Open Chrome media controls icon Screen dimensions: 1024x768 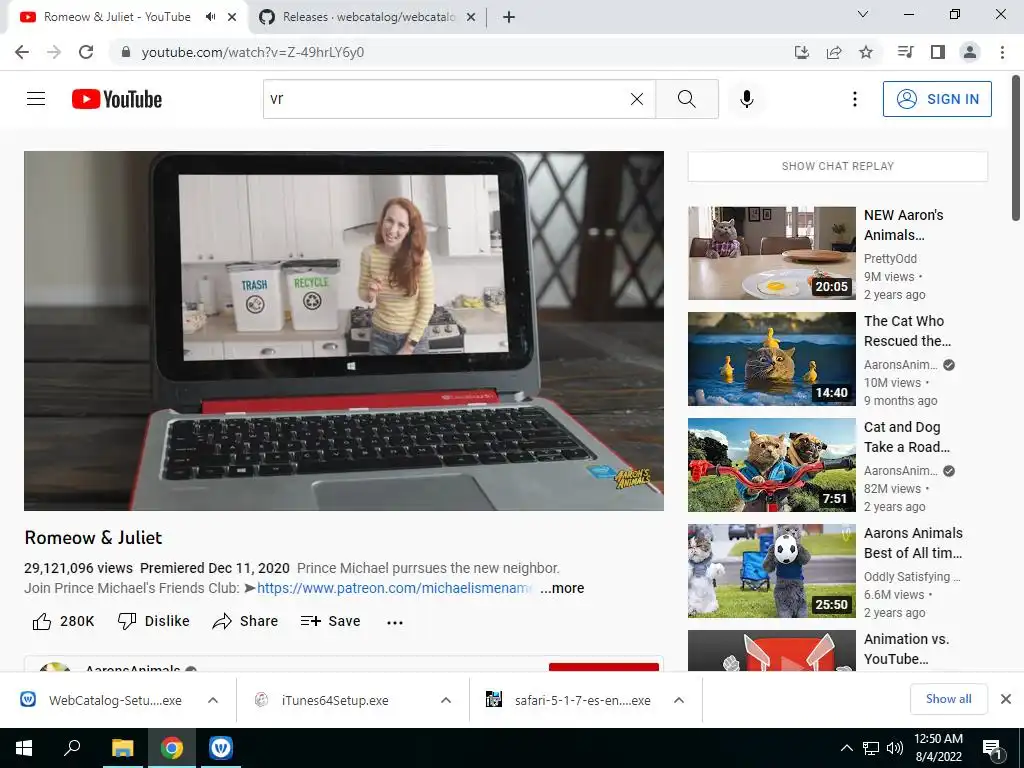point(905,52)
